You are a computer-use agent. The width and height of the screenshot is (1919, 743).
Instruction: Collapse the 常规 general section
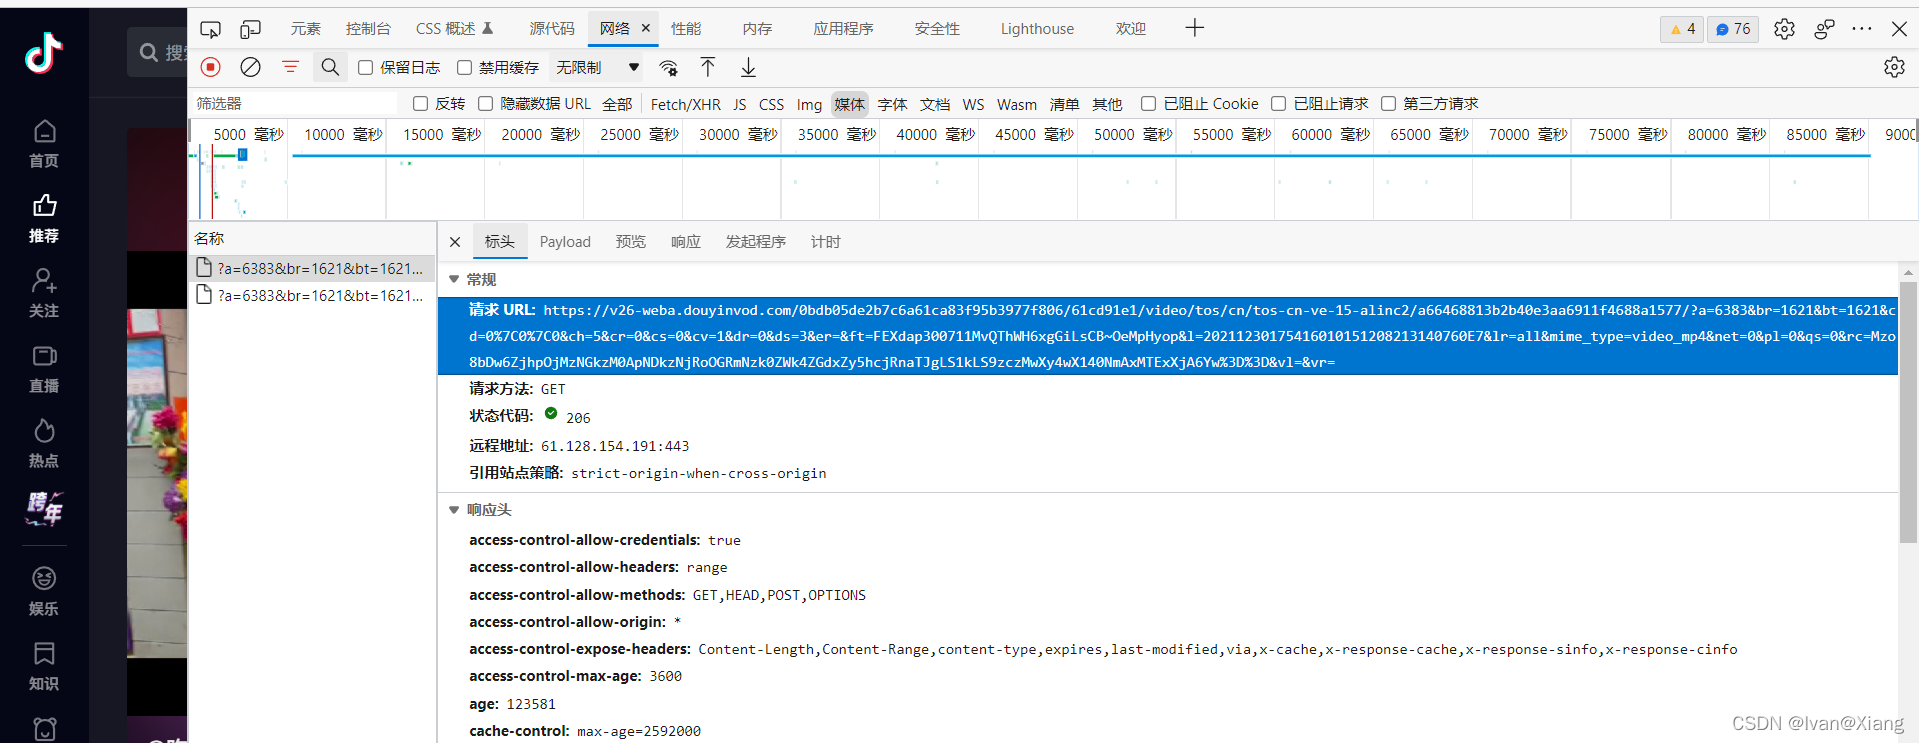pyautogui.click(x=454, y=279)
